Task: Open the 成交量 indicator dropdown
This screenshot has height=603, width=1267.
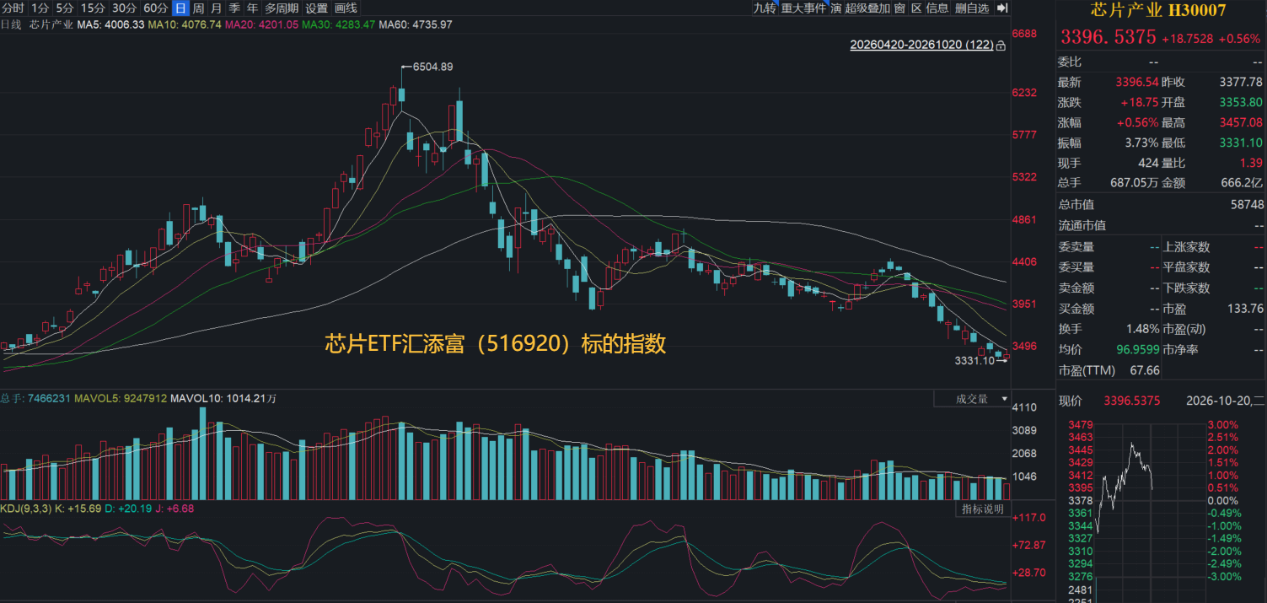Action: coord(972,399)
